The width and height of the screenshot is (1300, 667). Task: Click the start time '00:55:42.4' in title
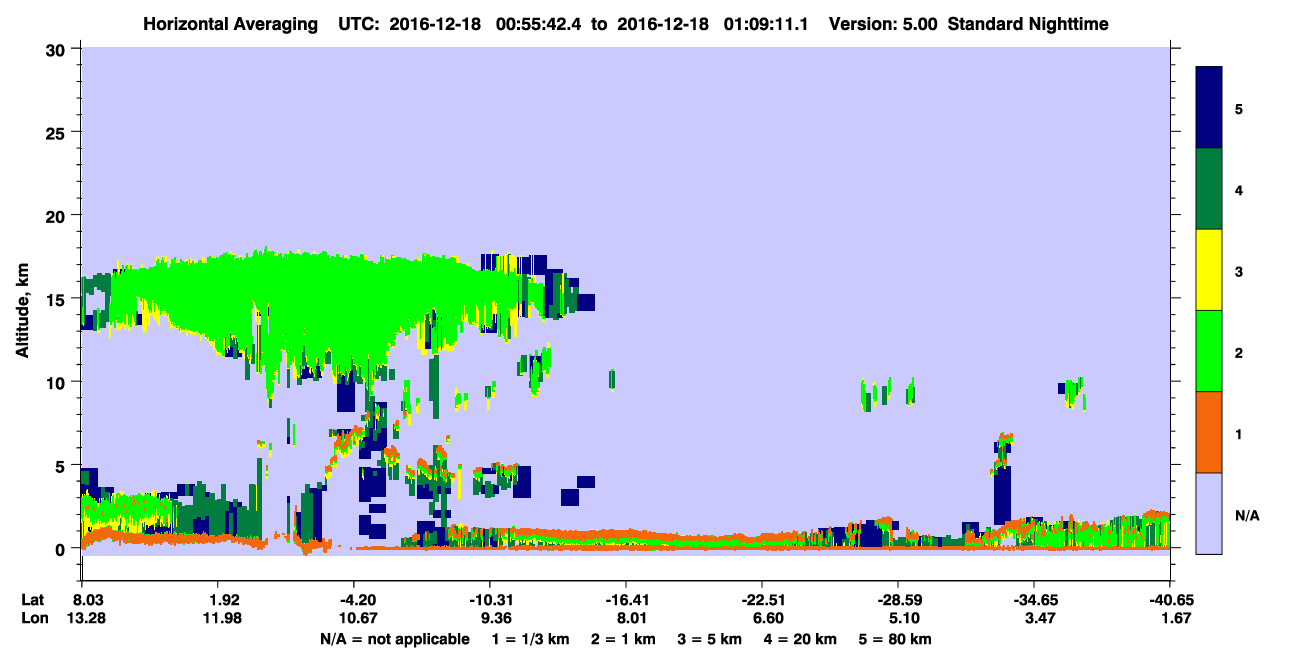point(539,23)
